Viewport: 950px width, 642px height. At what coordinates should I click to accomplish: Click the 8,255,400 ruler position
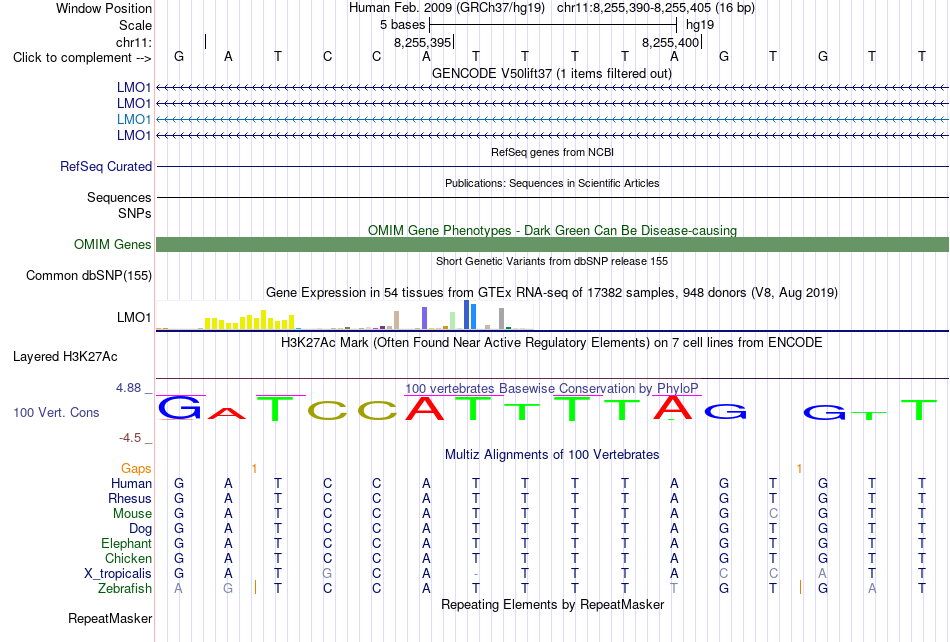coord(671,42)
